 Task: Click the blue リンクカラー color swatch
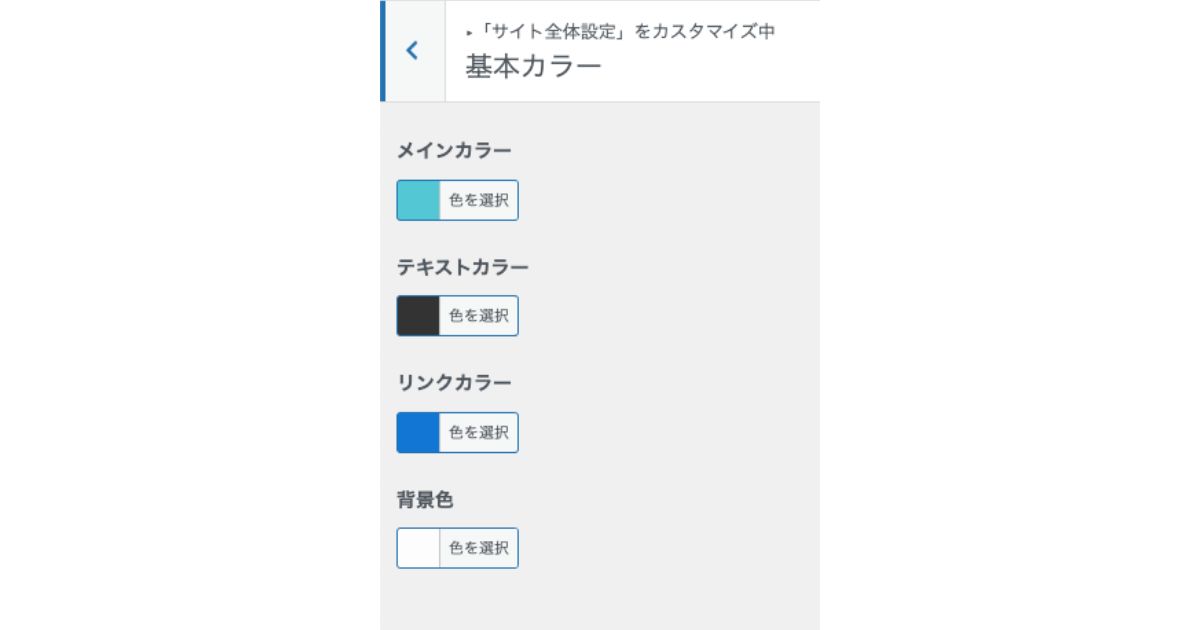[418, 432]
